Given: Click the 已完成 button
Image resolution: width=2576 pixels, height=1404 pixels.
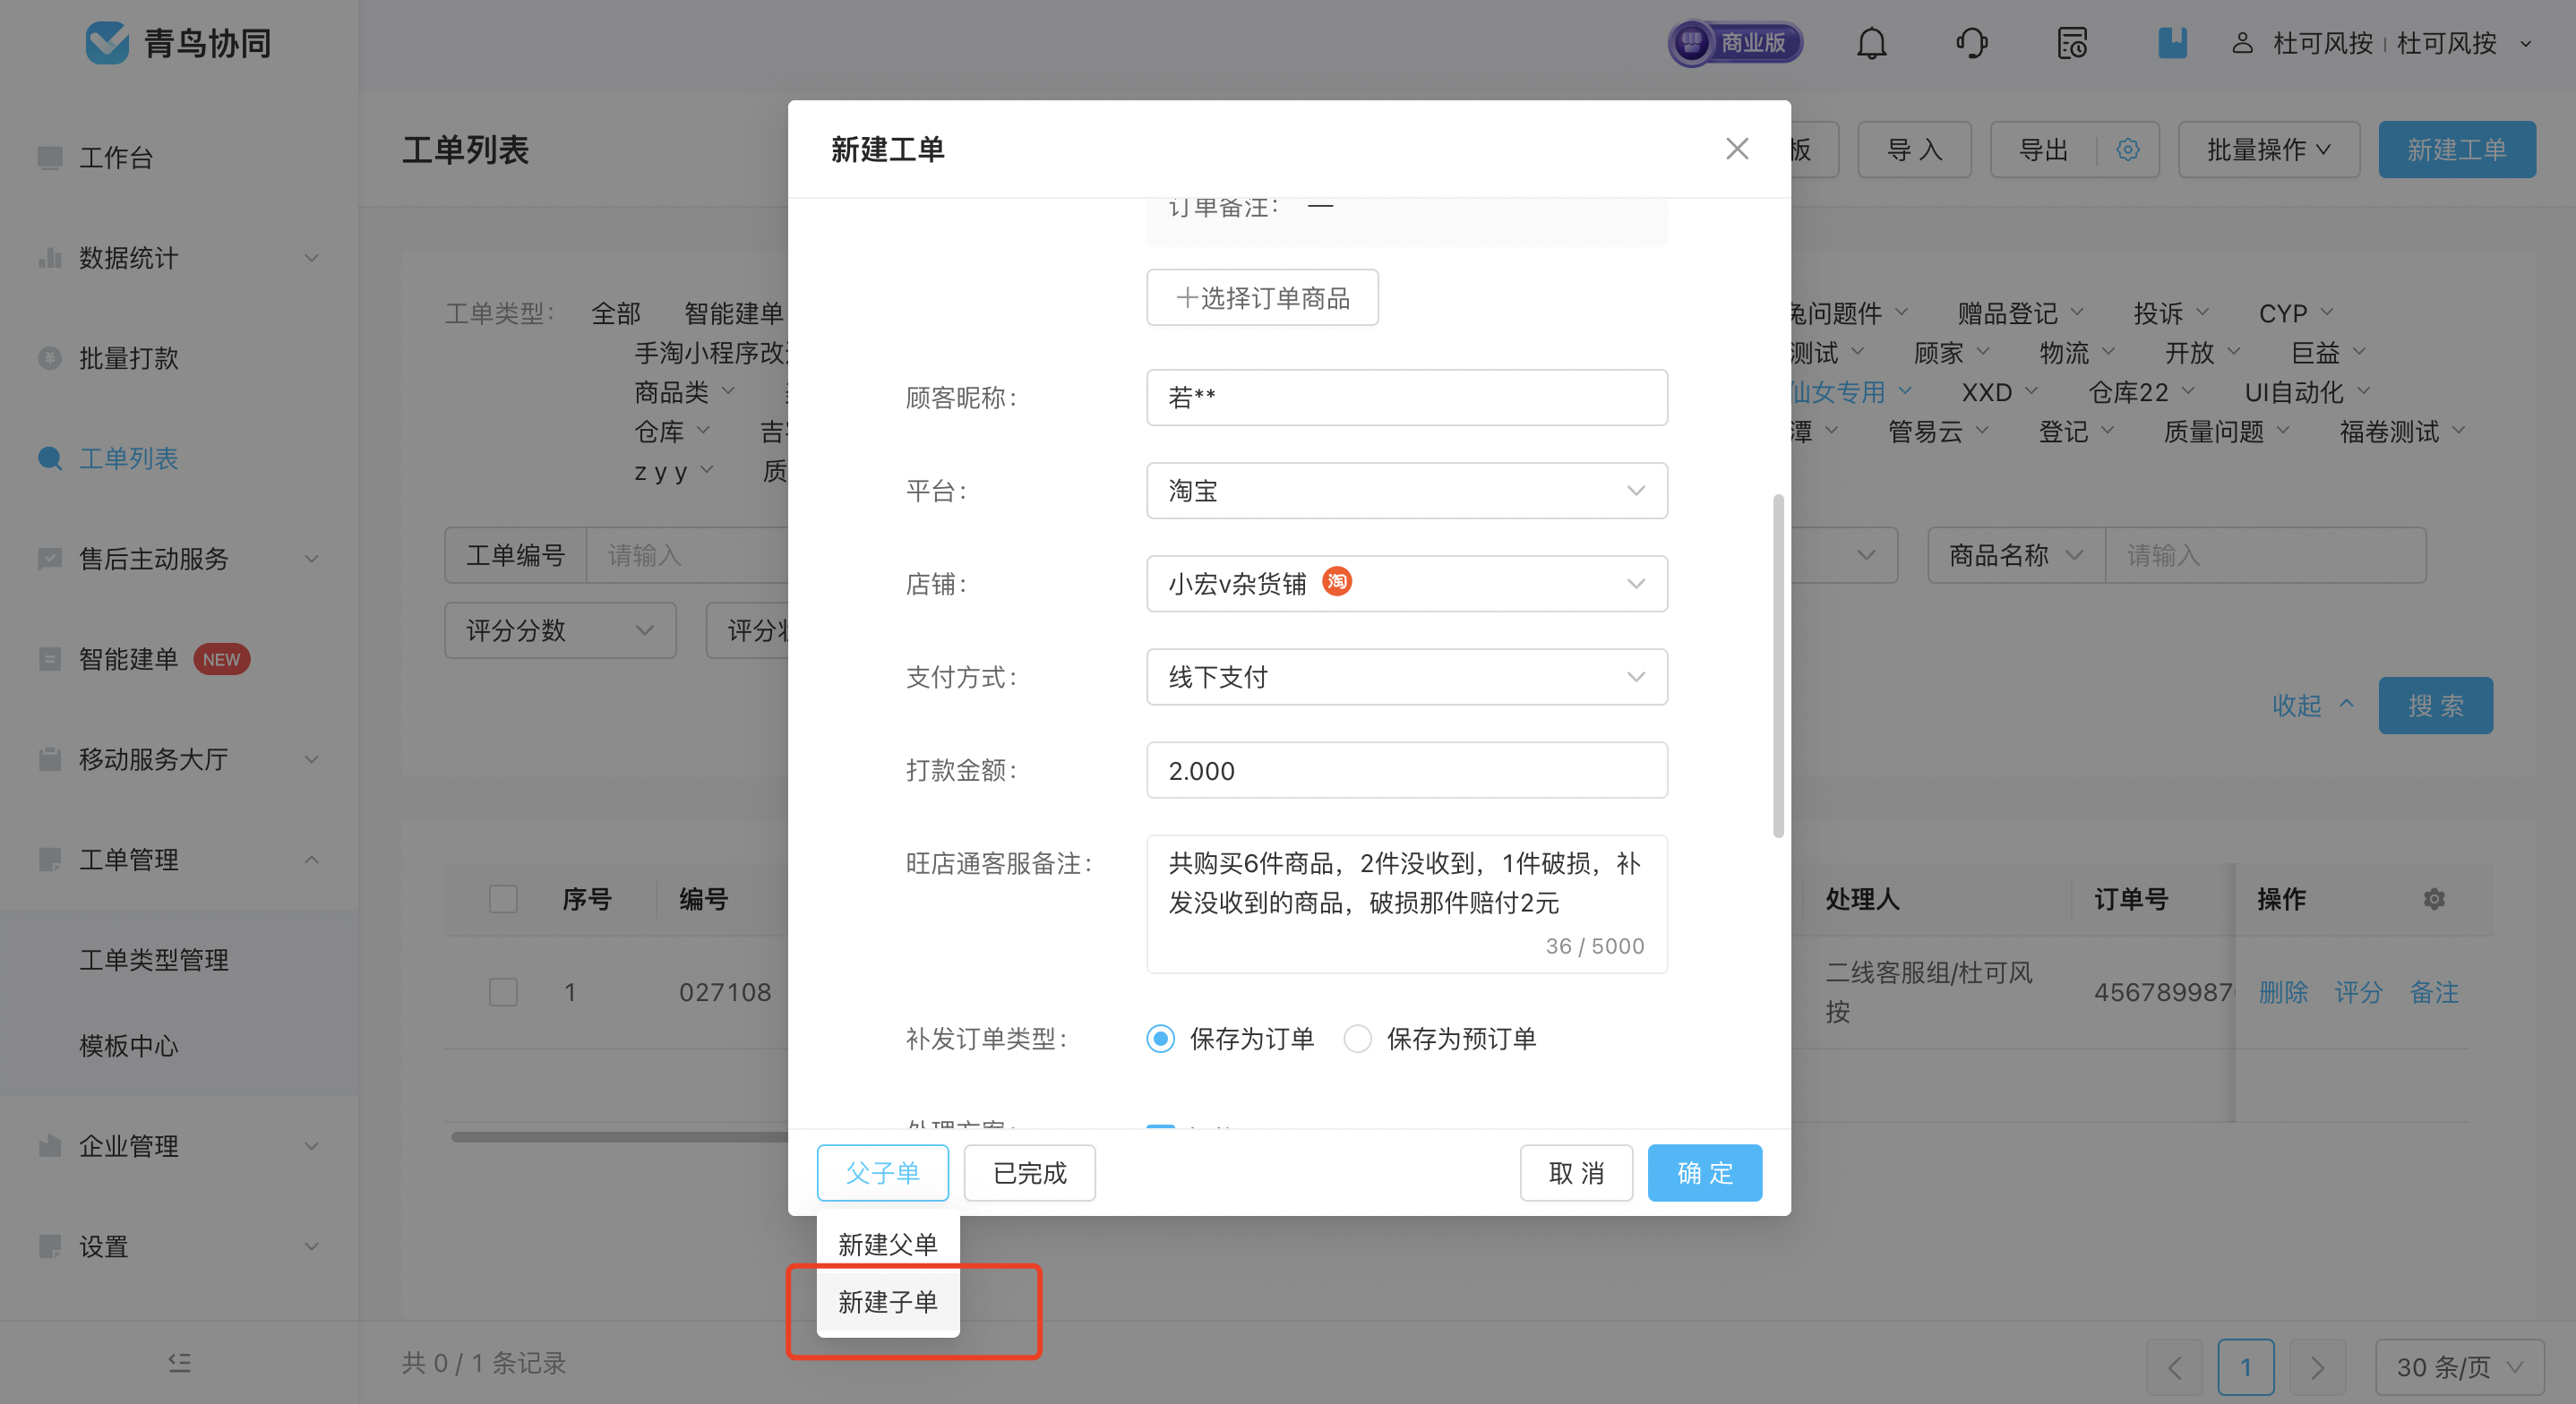Looking at the screenshot, I should [x=1029, y=1173].
